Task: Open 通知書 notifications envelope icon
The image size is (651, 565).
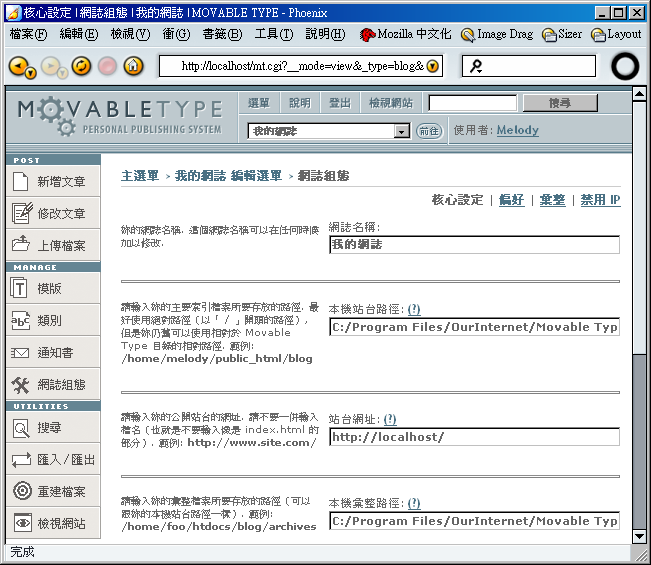Action: pos(20,353)
